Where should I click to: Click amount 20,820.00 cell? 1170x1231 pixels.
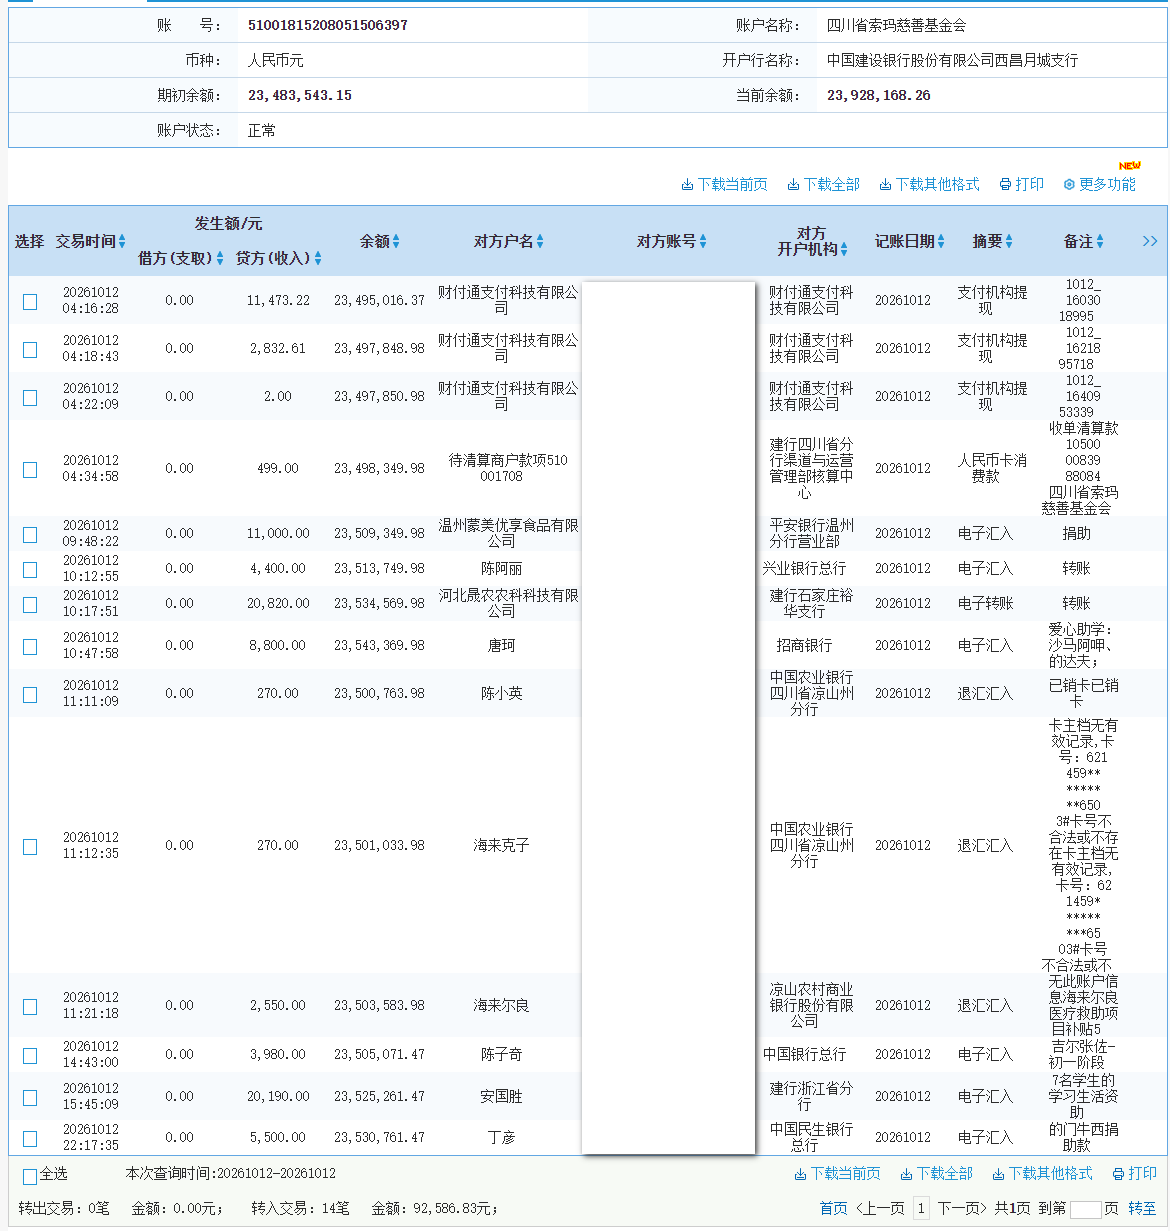pos(278,603)
